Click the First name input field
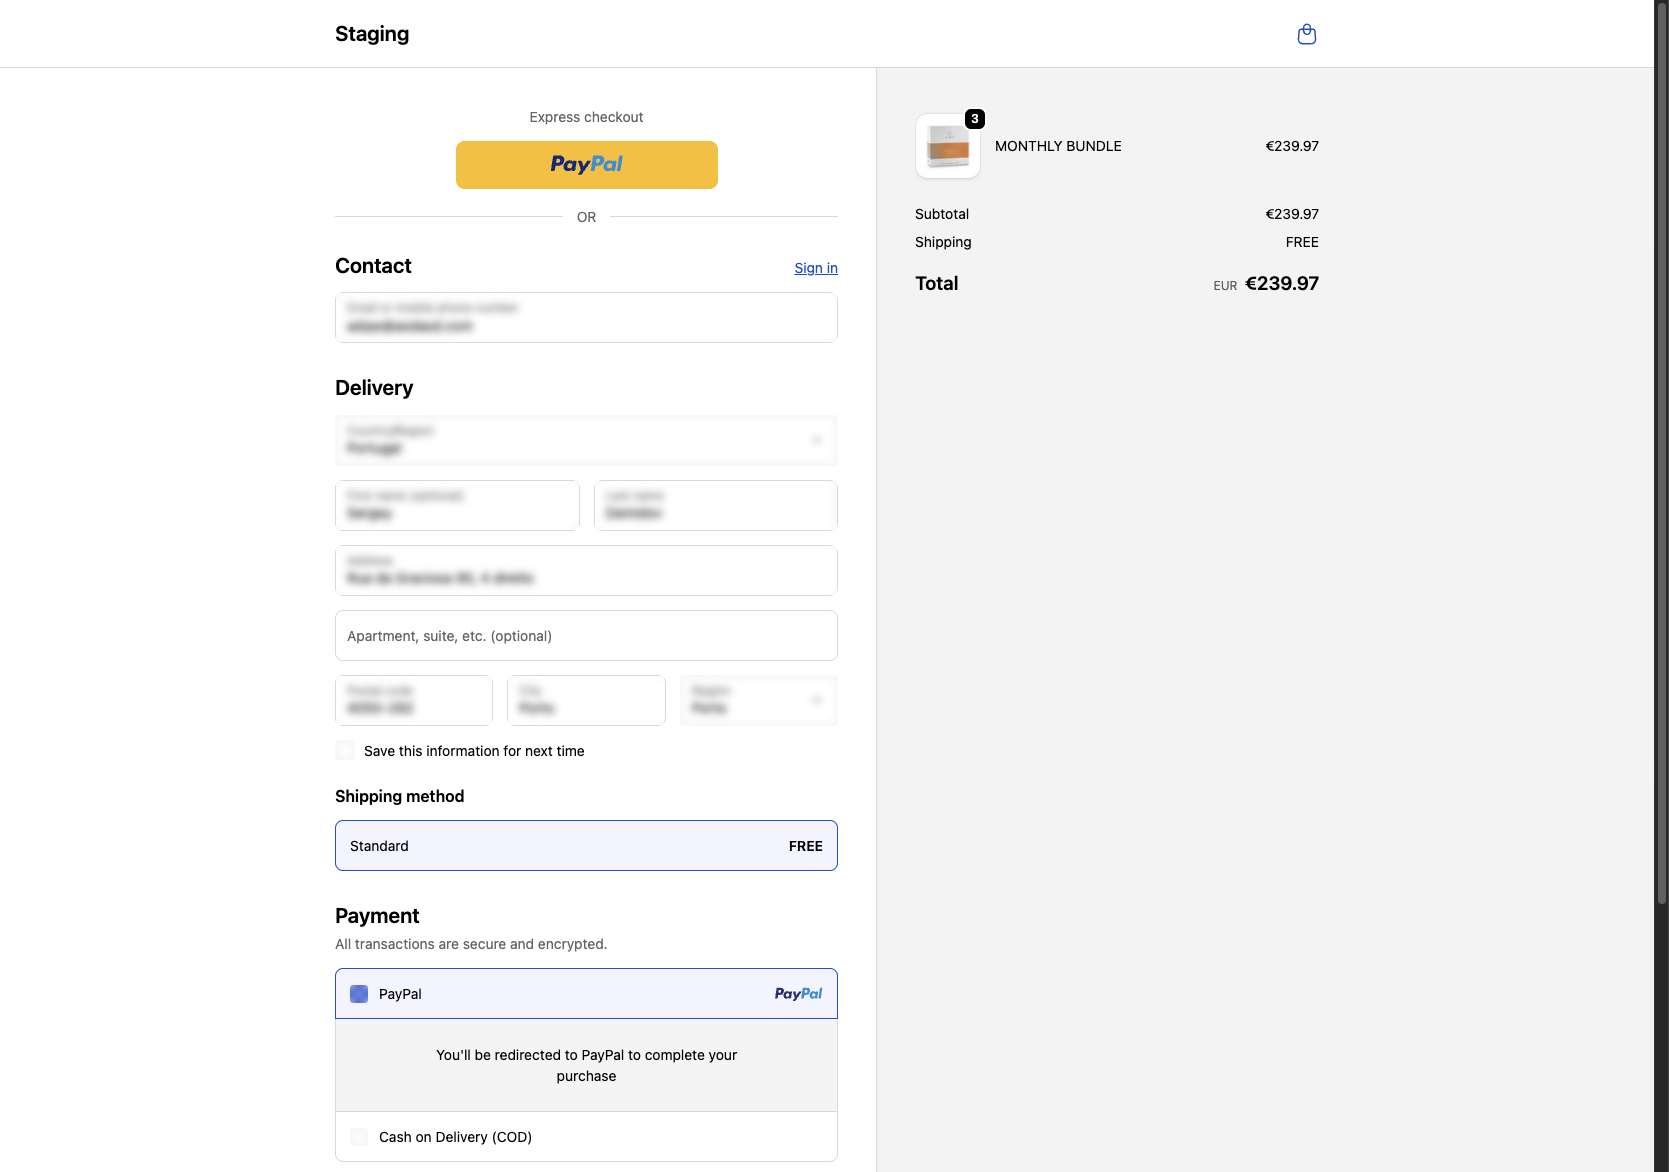This screenshot has height=1172, width=1669. coord(457,506)
